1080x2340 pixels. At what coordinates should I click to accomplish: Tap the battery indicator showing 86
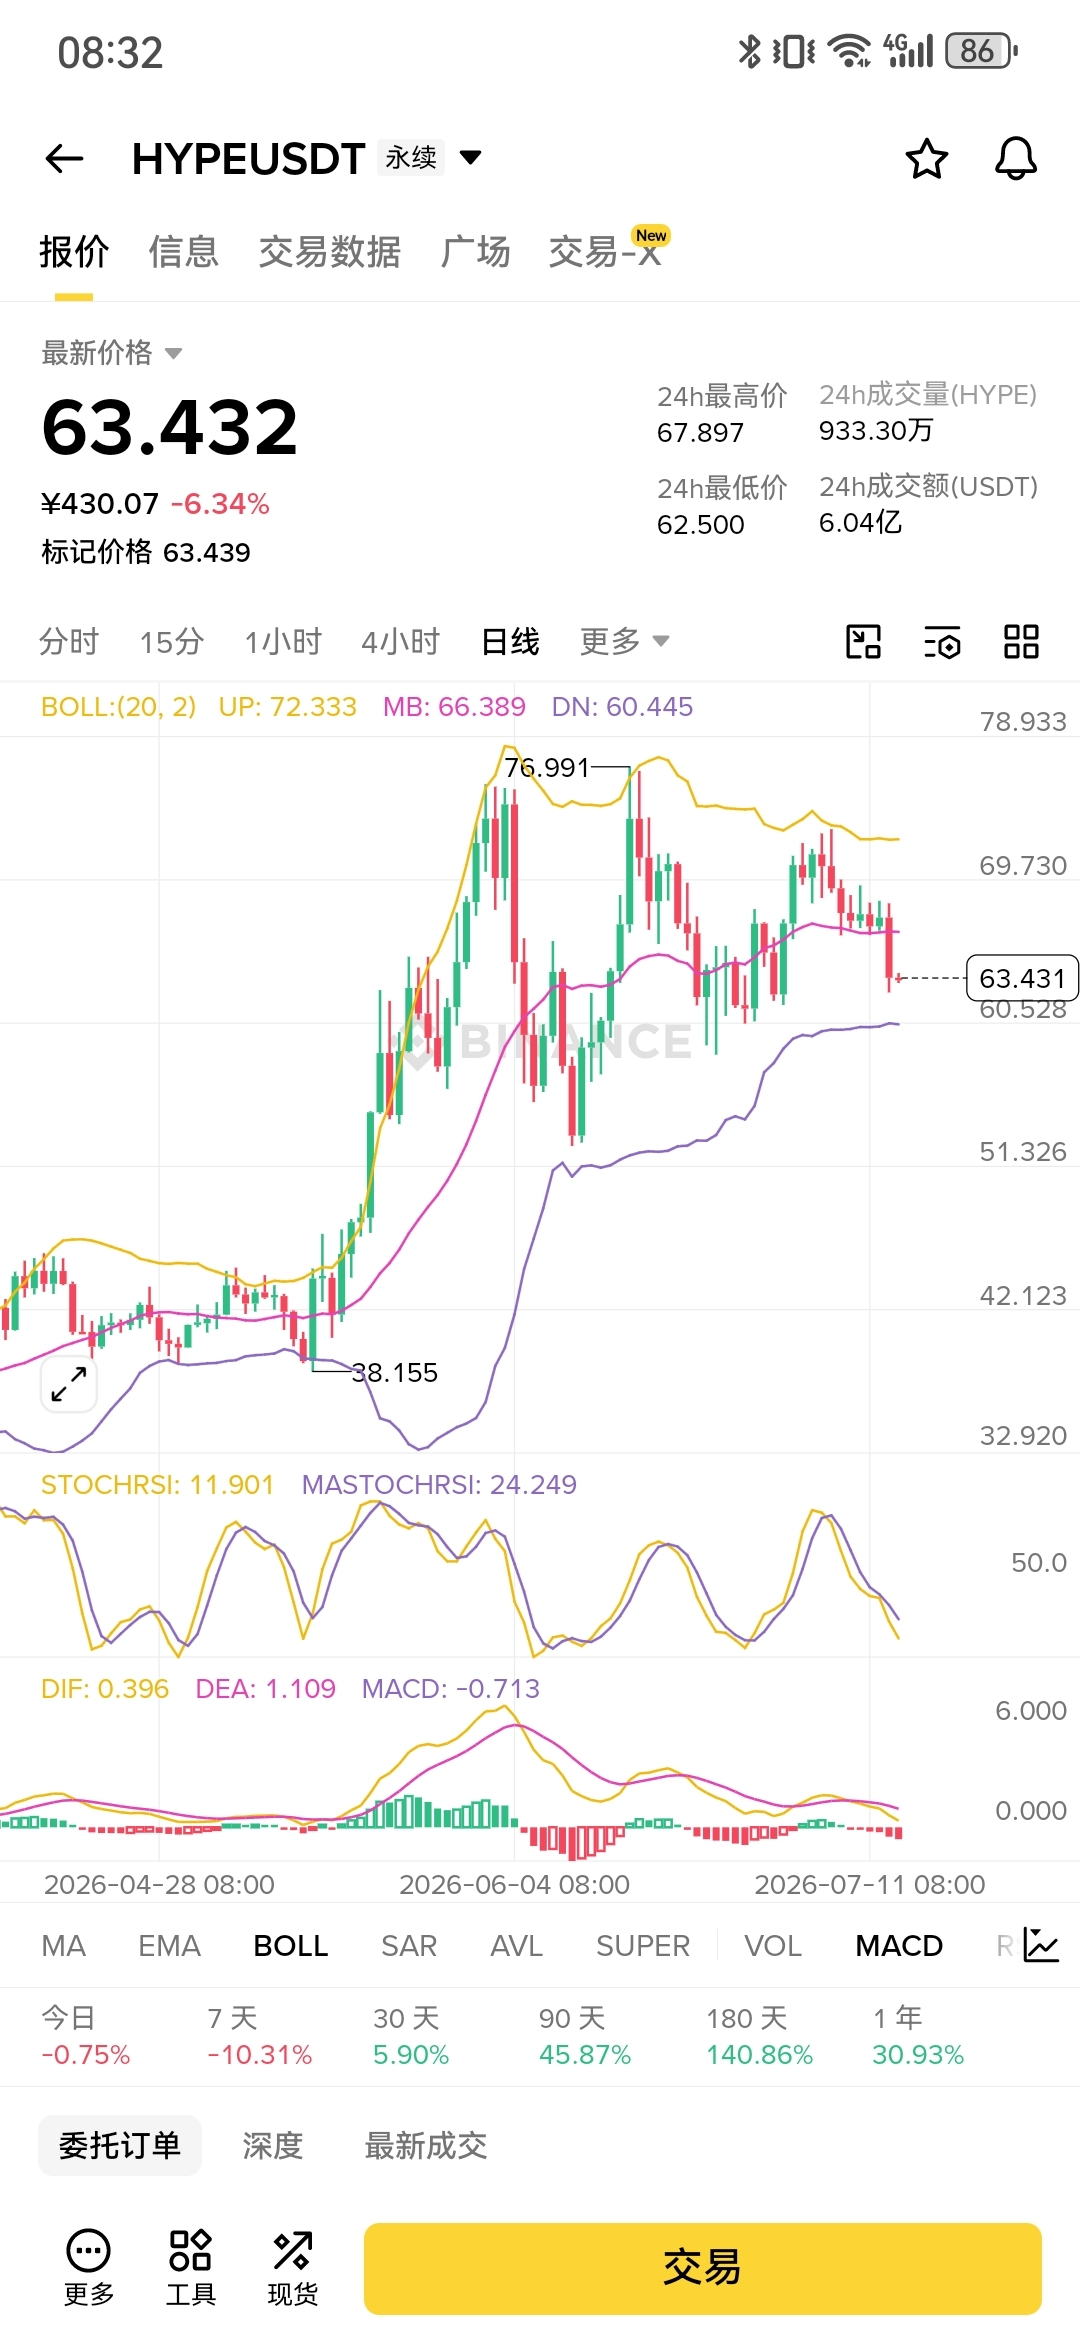pyautogui.click(x=981, y=50)
